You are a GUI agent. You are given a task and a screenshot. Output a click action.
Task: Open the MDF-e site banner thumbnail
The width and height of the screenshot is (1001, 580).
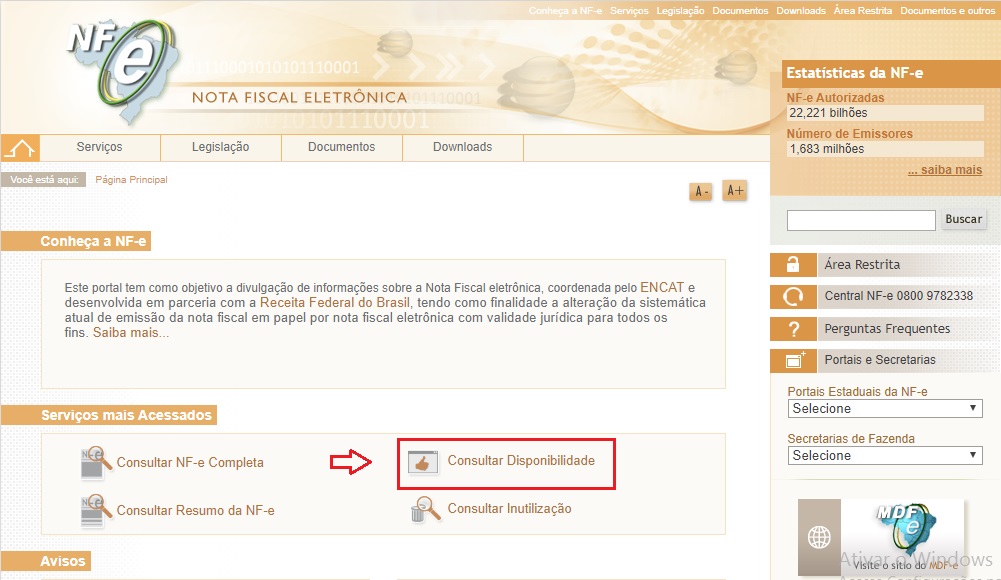pyautogui.click(x=881, y=537)
